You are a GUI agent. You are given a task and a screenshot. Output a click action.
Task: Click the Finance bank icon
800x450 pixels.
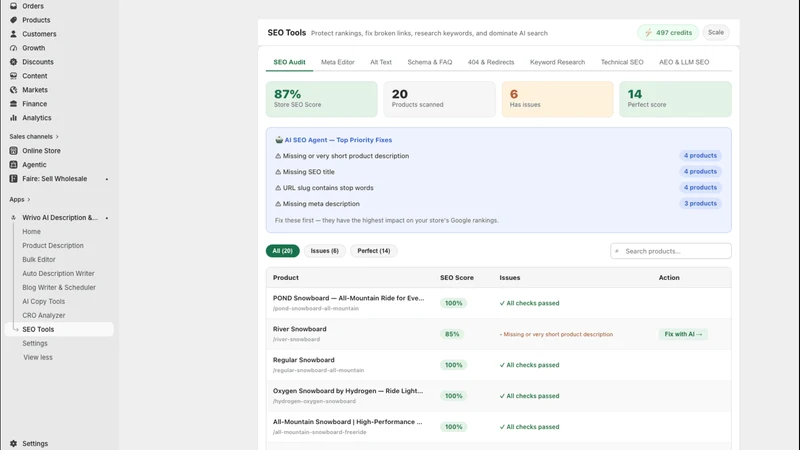tap(13, 104)
